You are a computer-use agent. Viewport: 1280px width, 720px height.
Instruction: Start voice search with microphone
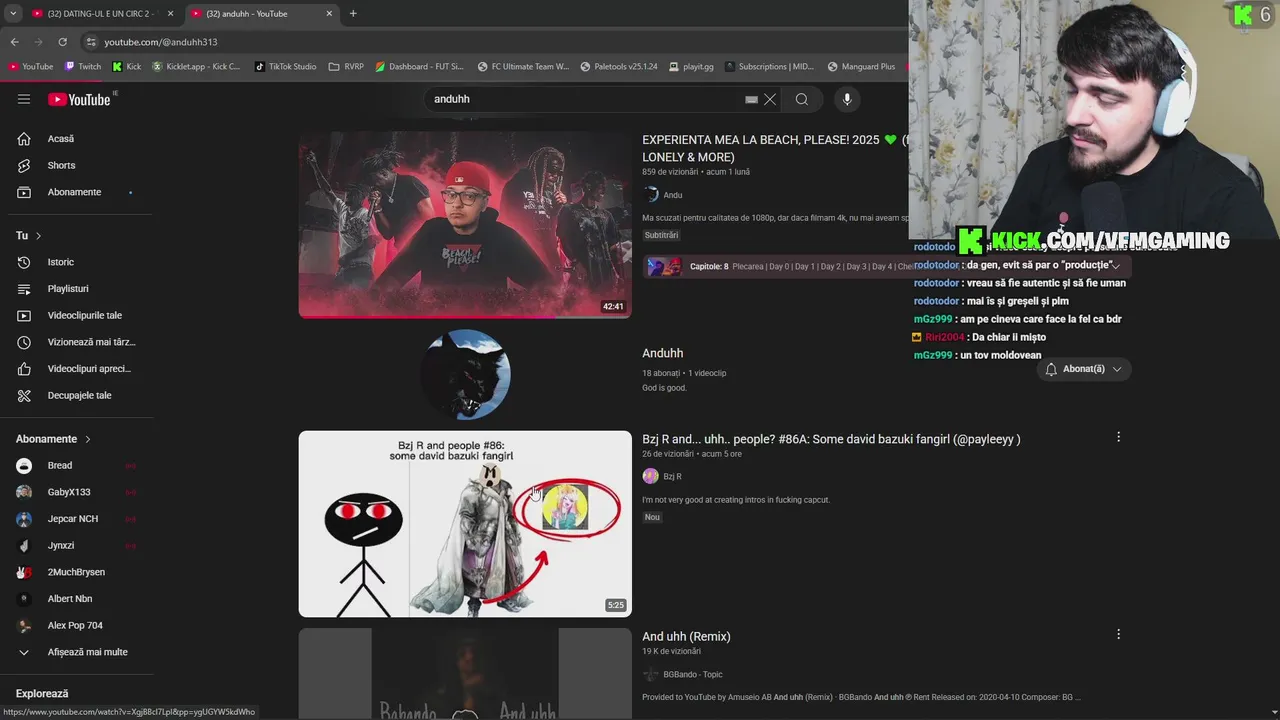(x=847, y=99)
